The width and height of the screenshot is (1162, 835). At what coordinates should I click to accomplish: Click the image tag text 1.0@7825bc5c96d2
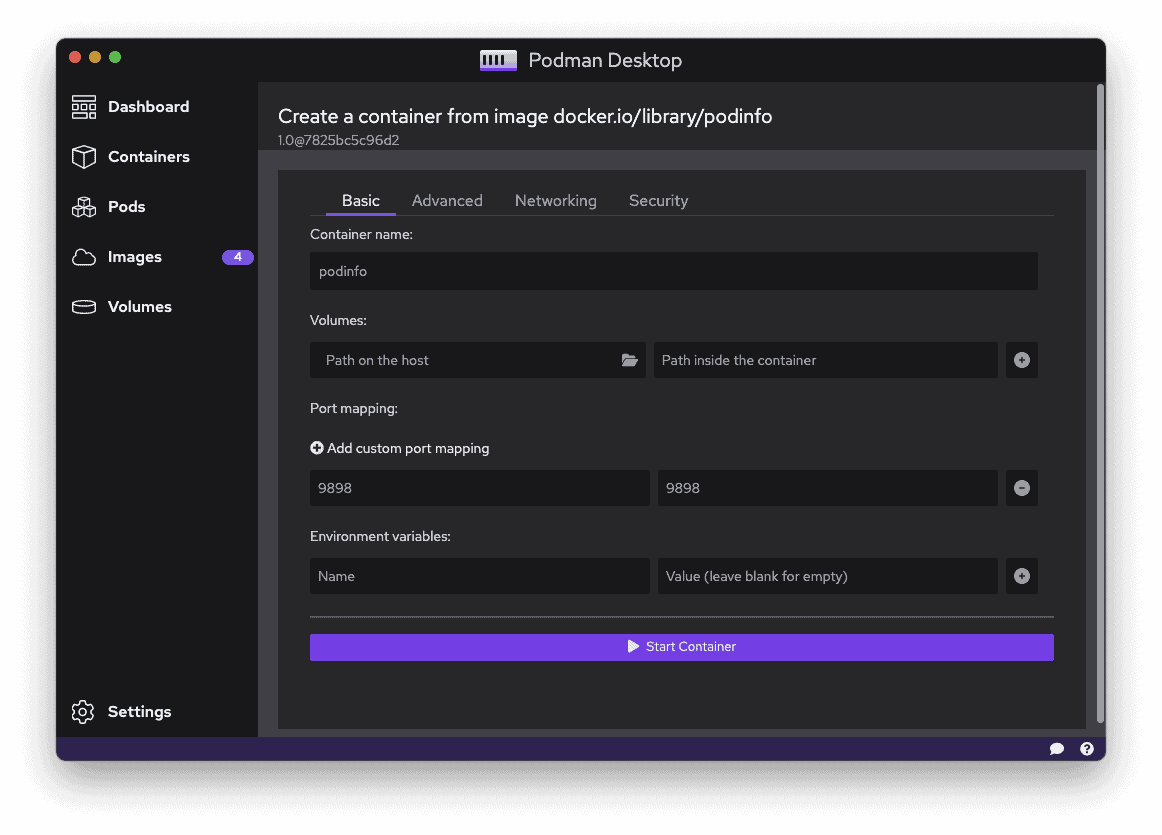click(339, 140)
